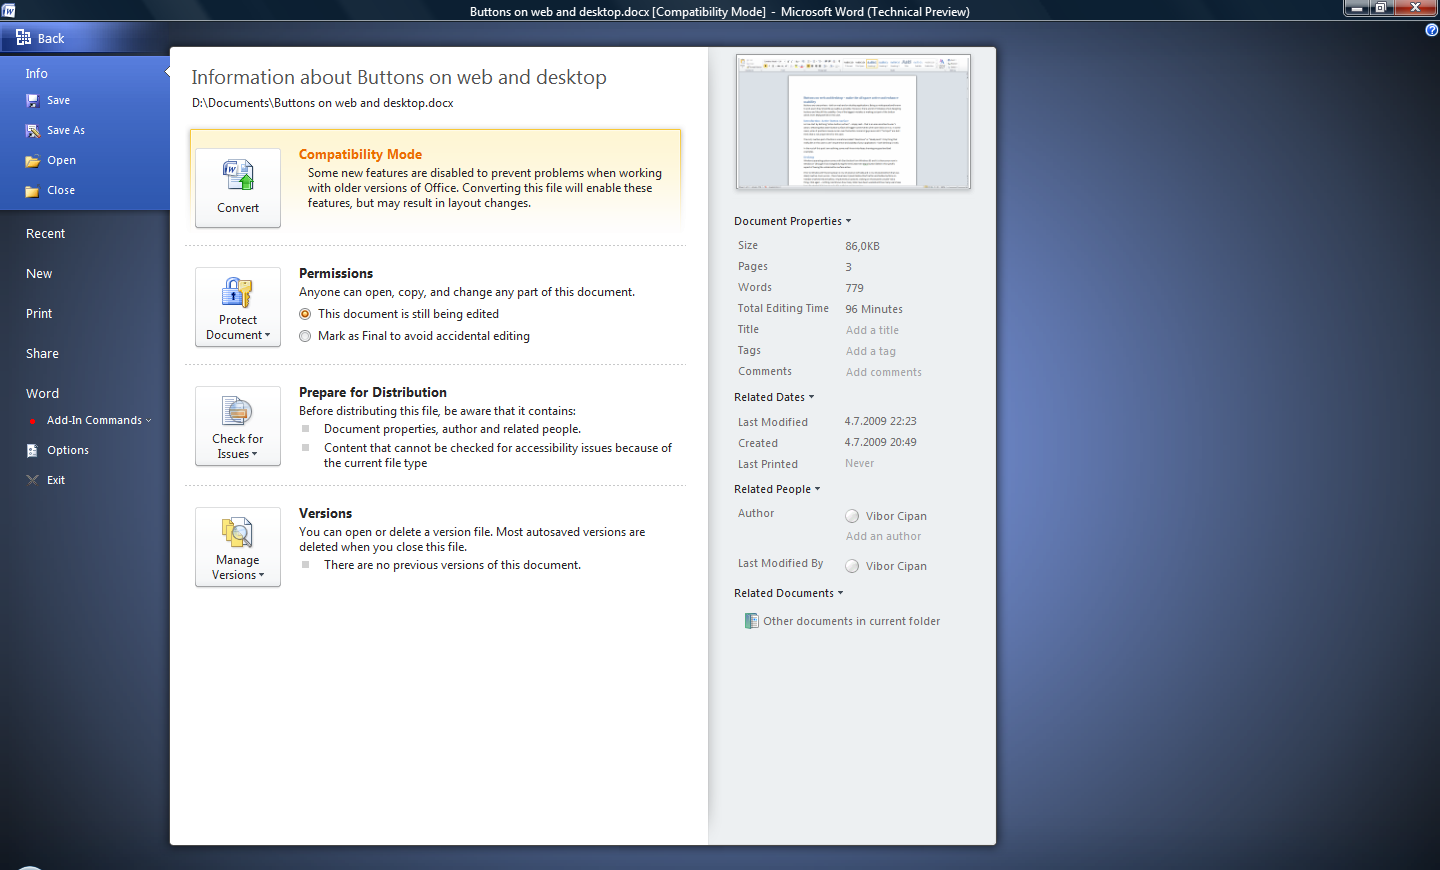The width and height of the screenshot is (1440, 870).
Task: Click the Convert button label
Action: (x=238, y=208)
